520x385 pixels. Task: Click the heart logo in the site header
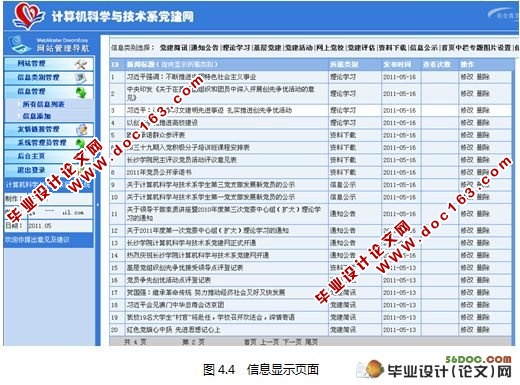tap(28, 16)
